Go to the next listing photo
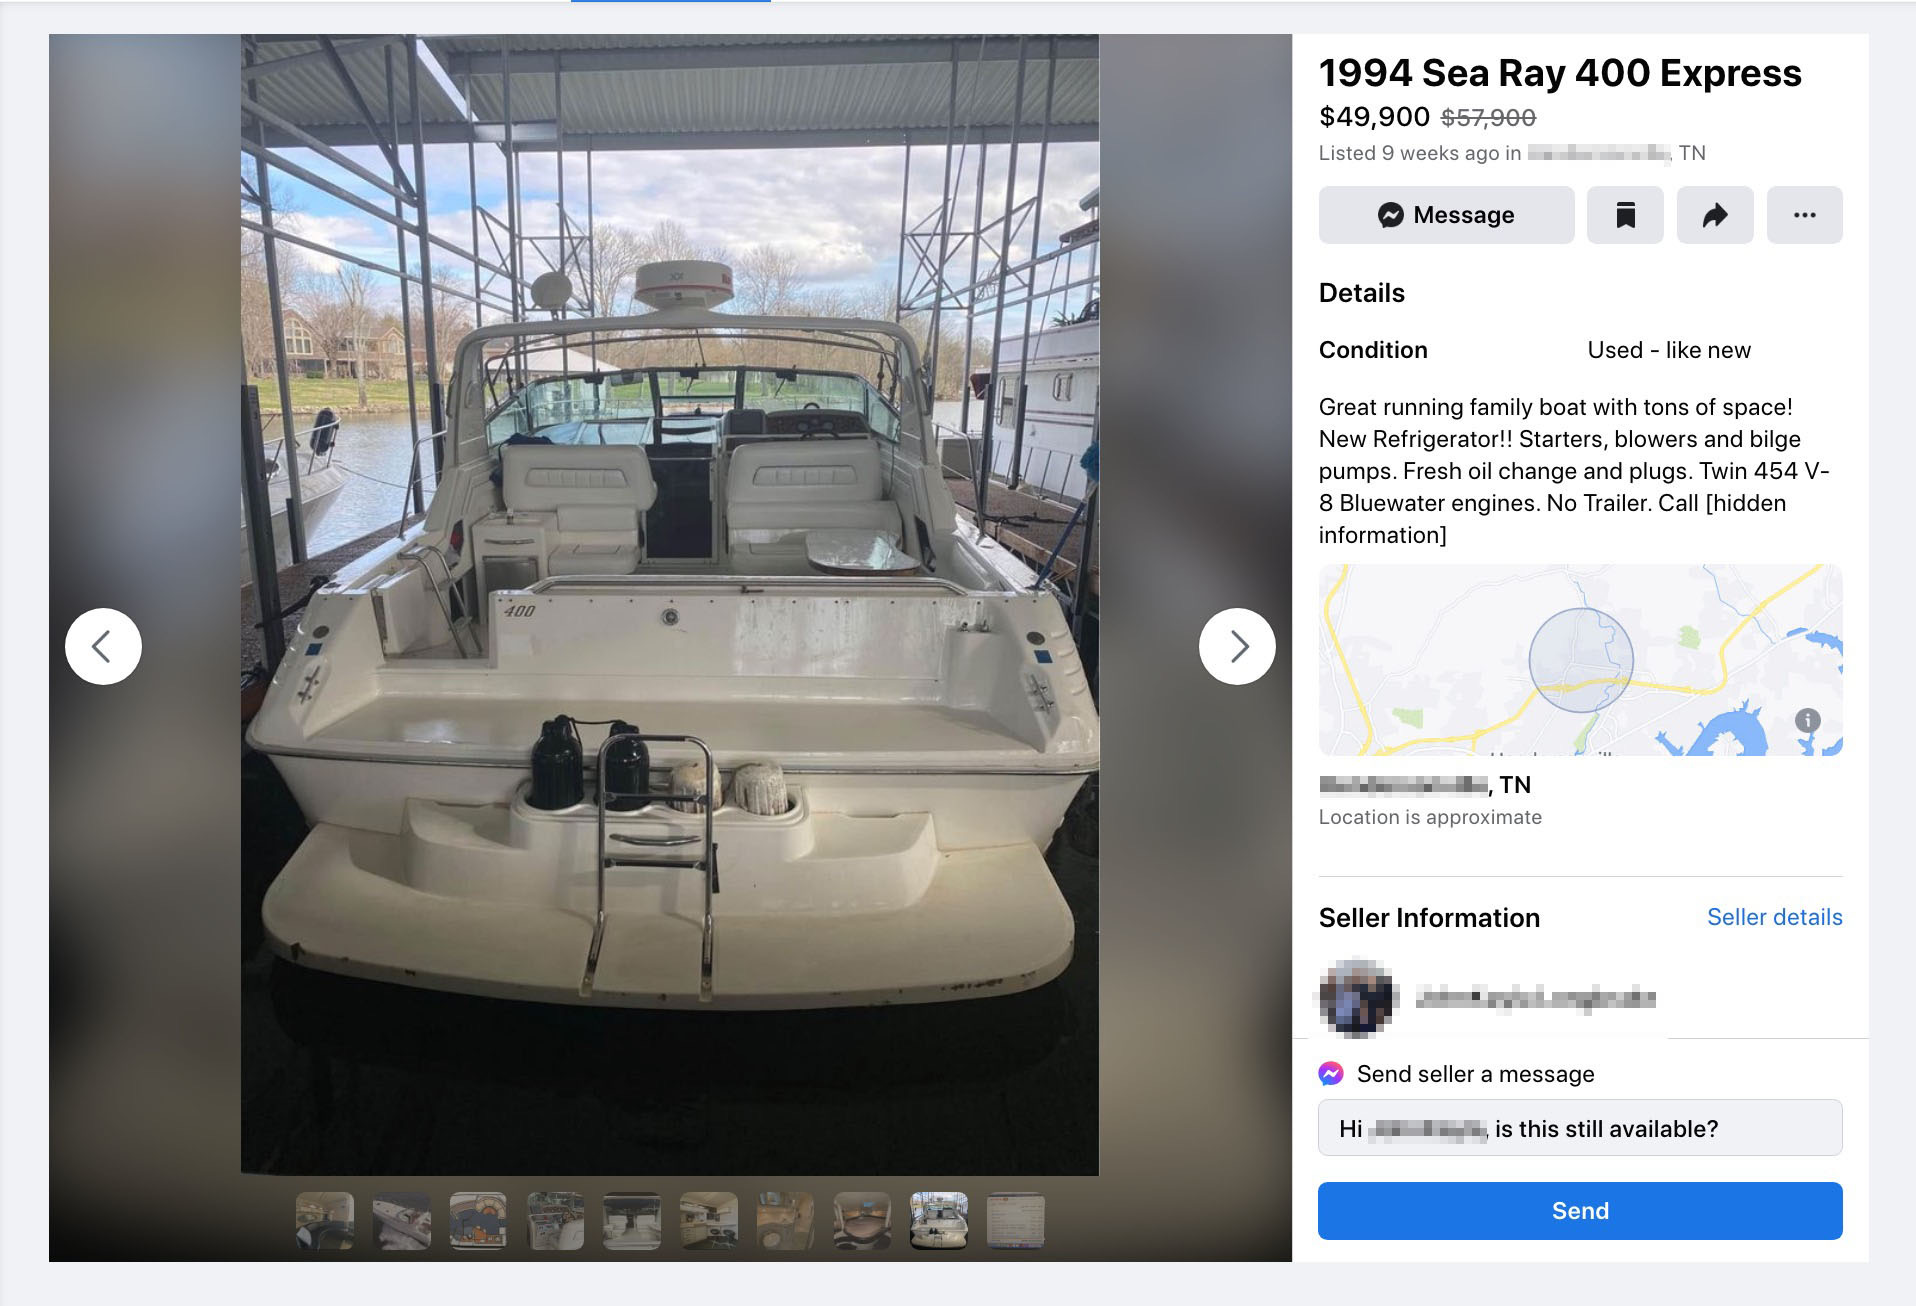 [x=1237, y=646]
